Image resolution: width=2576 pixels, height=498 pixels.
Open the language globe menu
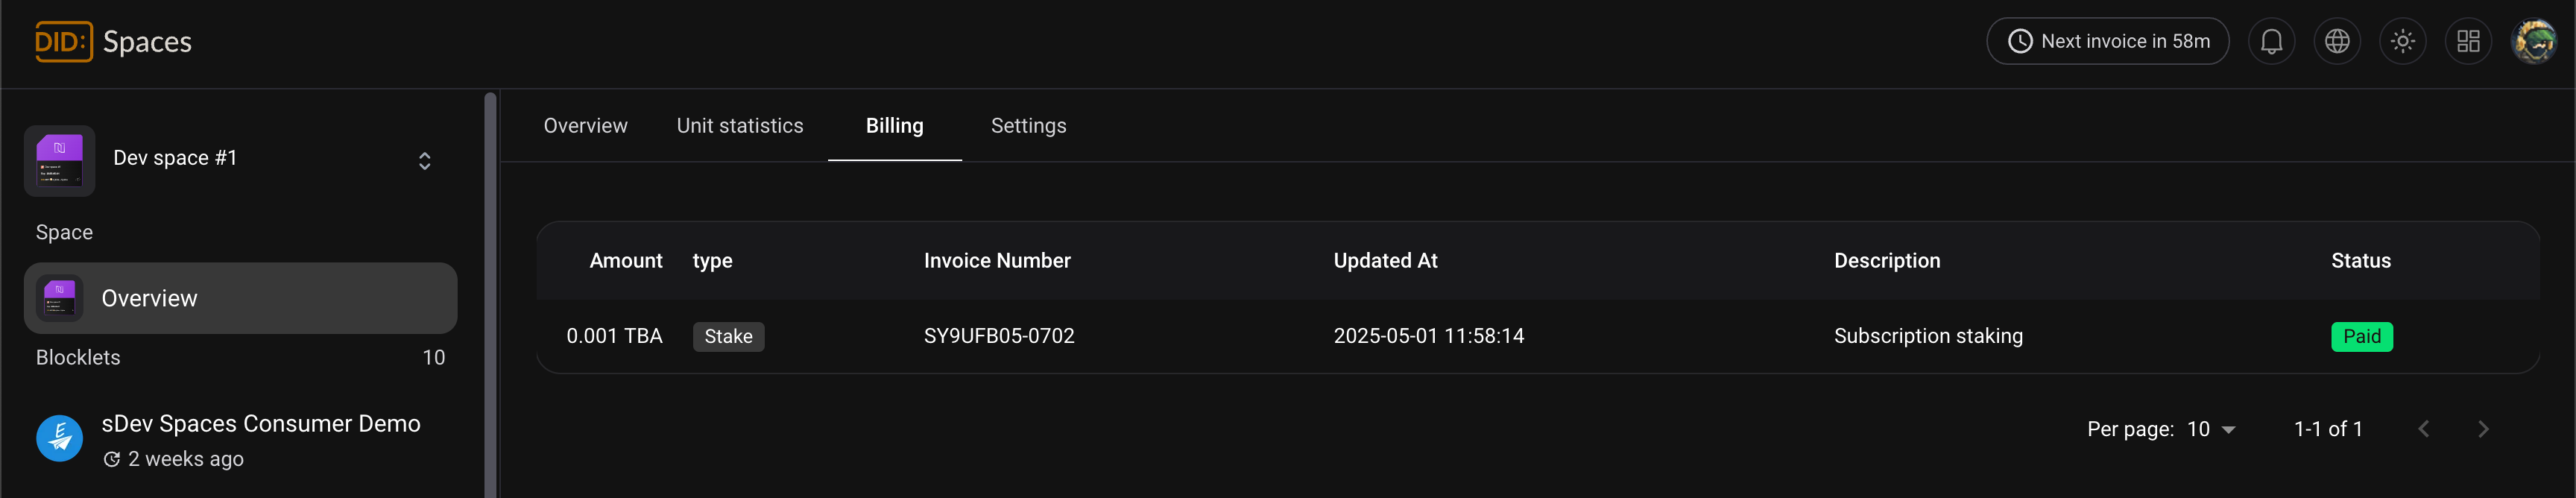(x=2336, y=42)
